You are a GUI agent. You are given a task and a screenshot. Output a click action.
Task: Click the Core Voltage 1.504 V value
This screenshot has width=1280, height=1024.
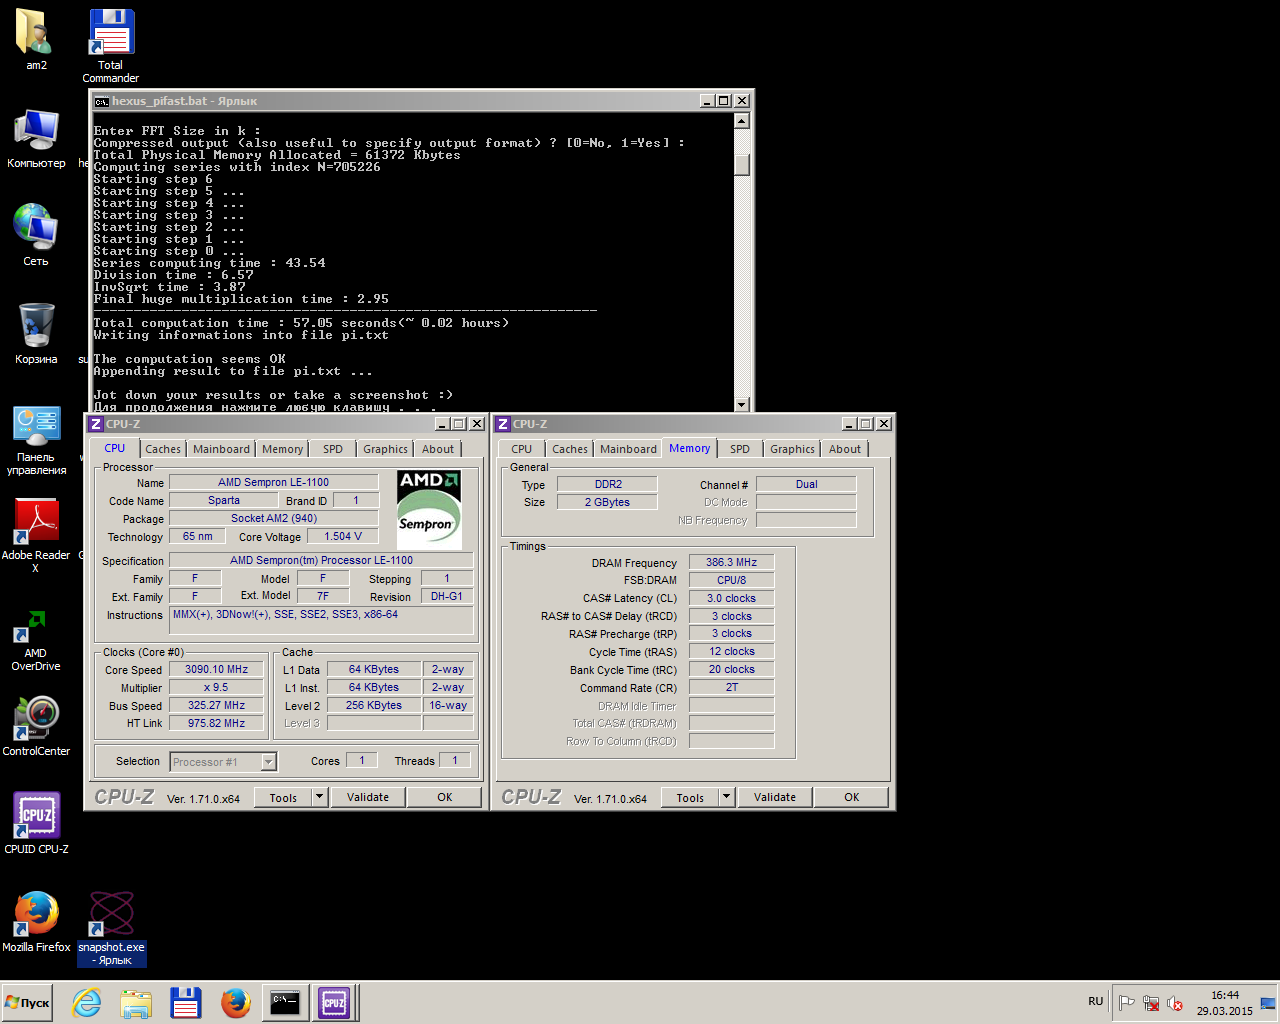pos(342,536)
